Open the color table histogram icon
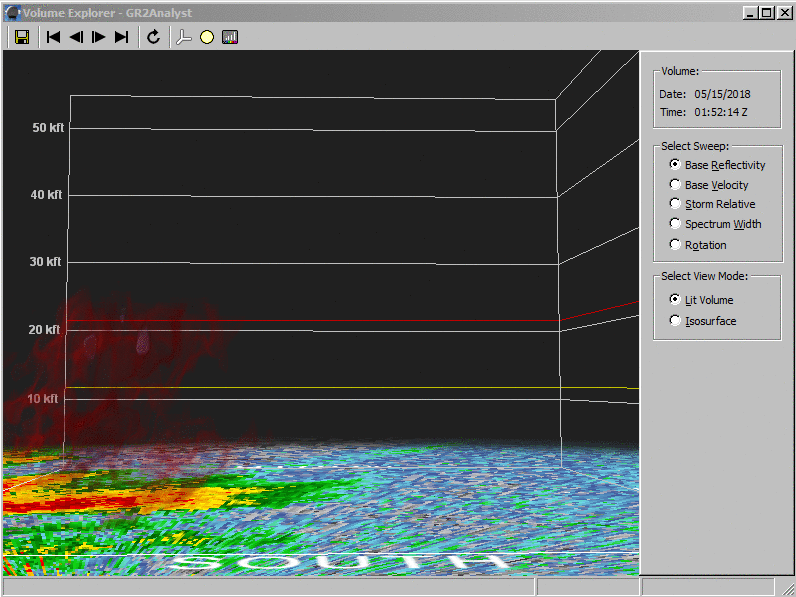The width and height of the screenshot is (796, 597). [x=230, y=37]
